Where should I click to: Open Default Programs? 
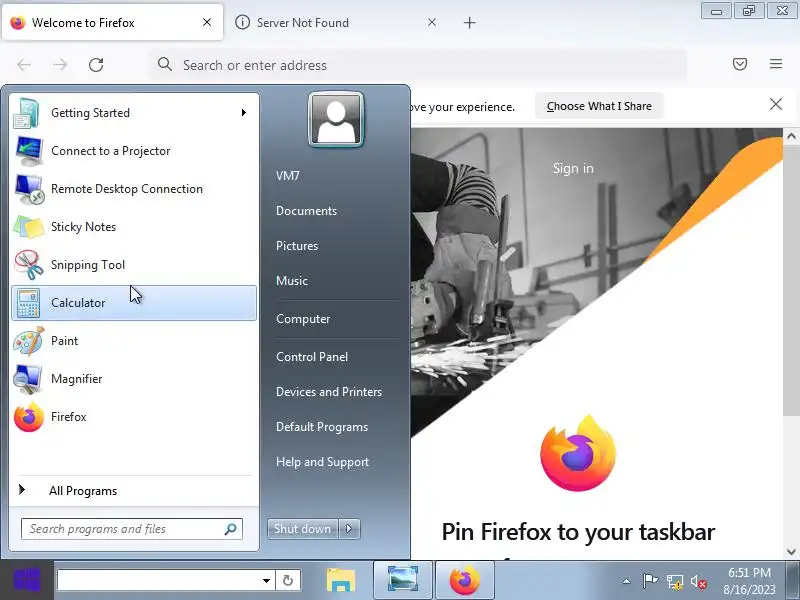tap(322, 427)
